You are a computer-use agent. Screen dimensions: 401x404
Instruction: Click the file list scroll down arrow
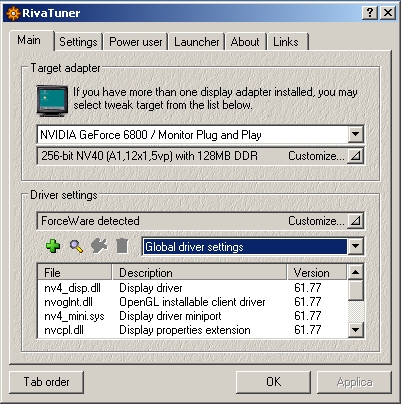pos(355,330)
